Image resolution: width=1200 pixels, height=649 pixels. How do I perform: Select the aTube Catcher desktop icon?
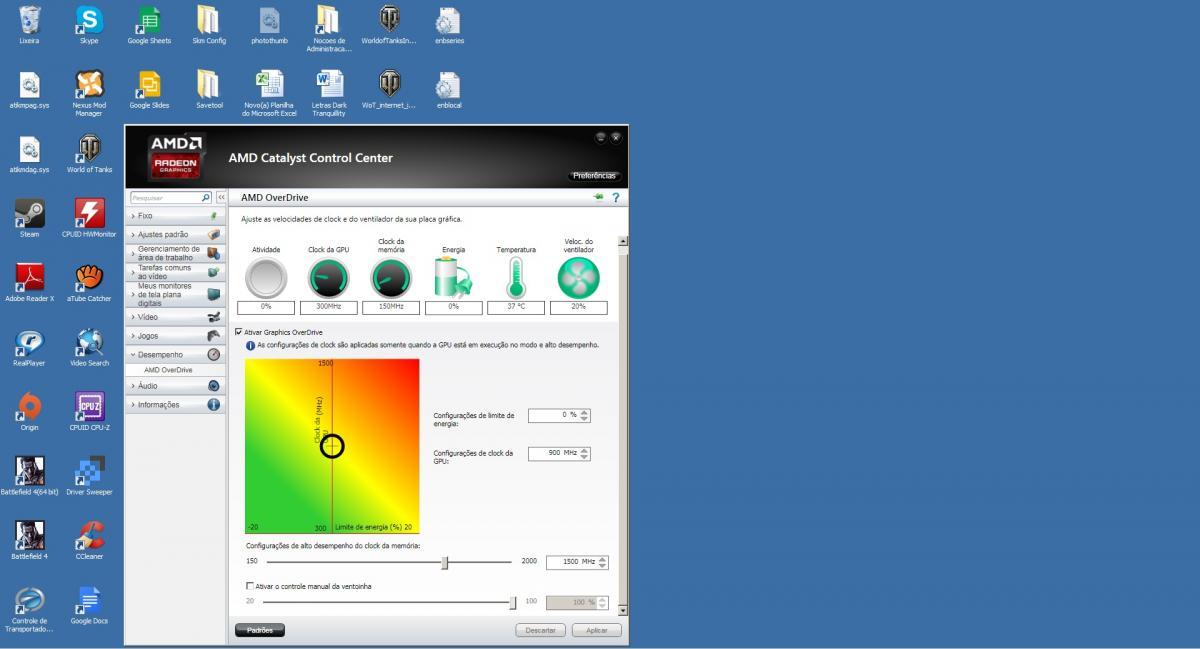click(89, 283)
